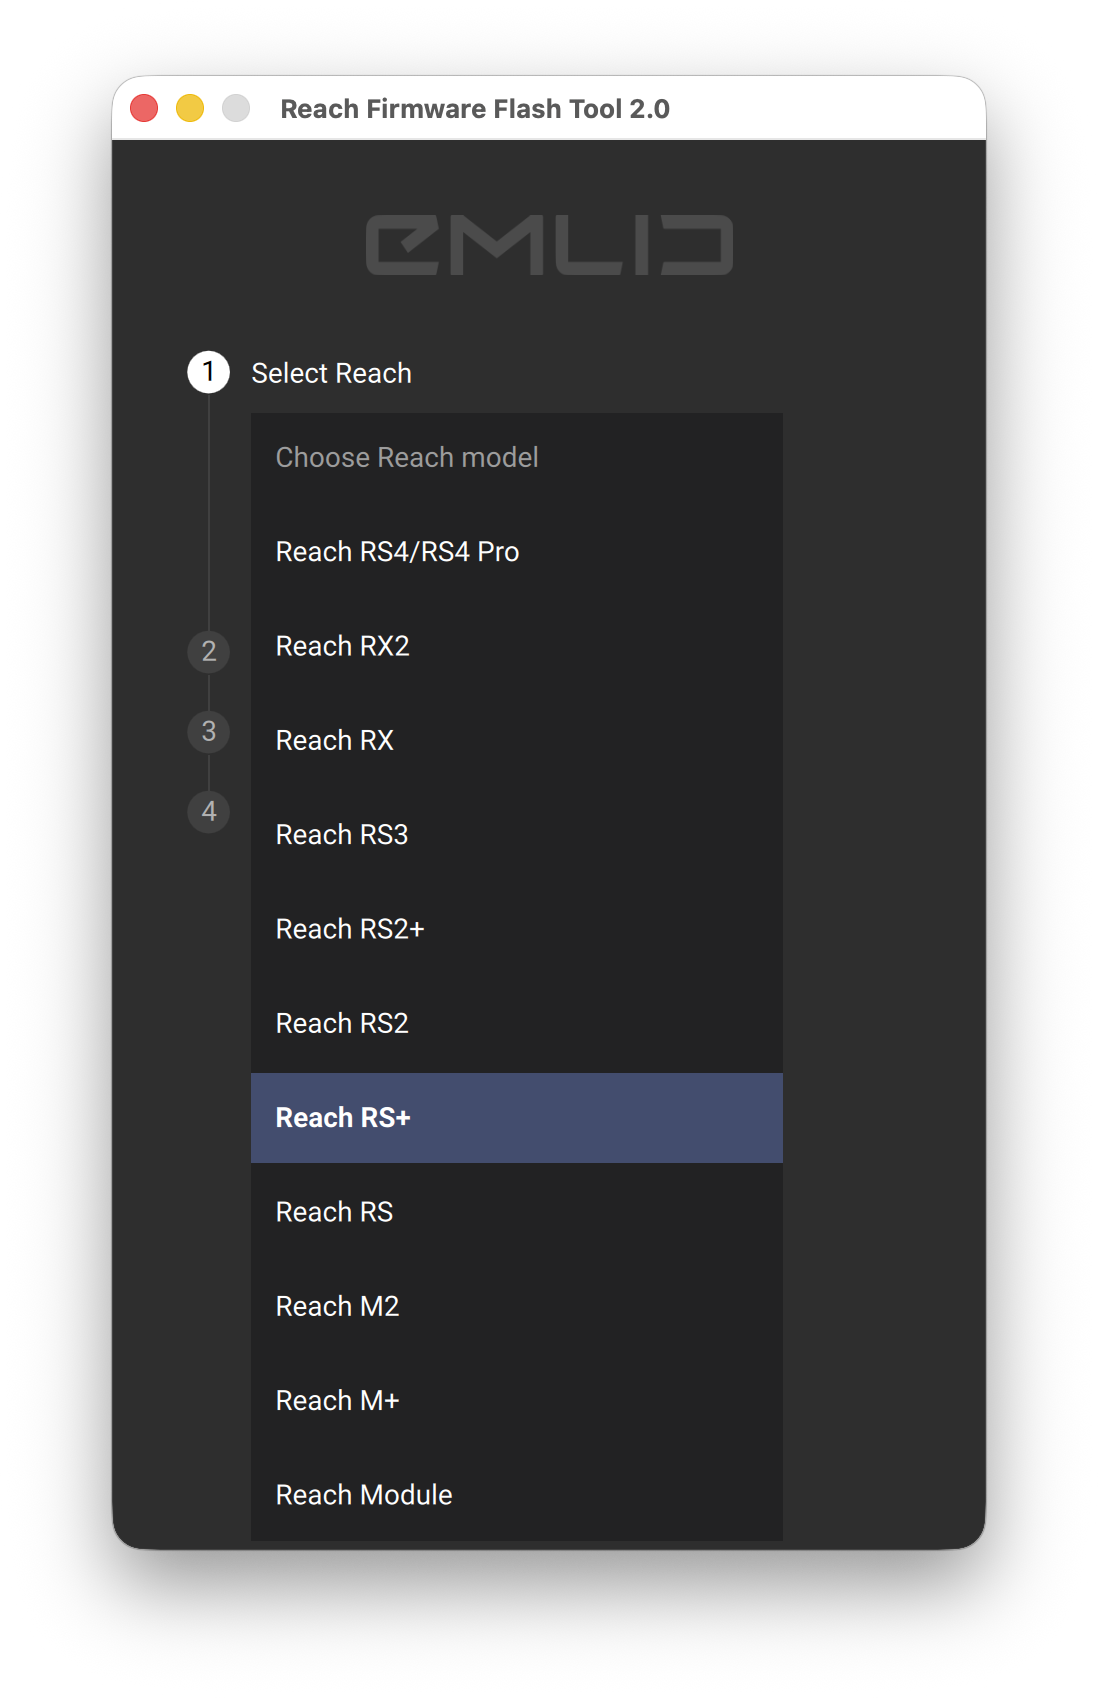
Task: Select the Reach RS2 entry
Action: point(517,1024)
